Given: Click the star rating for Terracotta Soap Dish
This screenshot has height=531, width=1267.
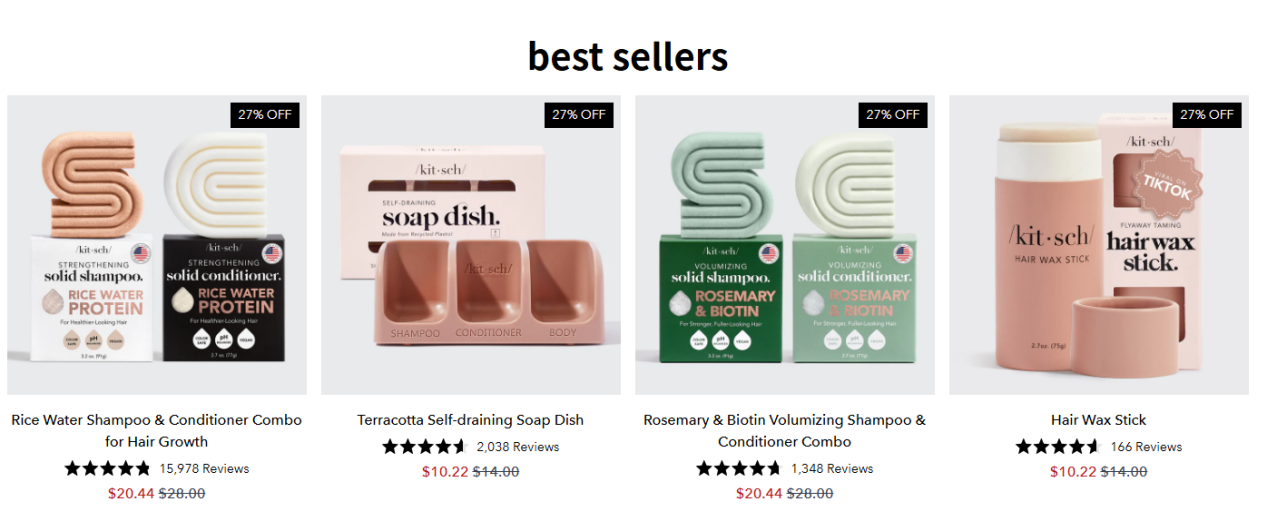Looking at the screenshot, I should pos(424,447).
